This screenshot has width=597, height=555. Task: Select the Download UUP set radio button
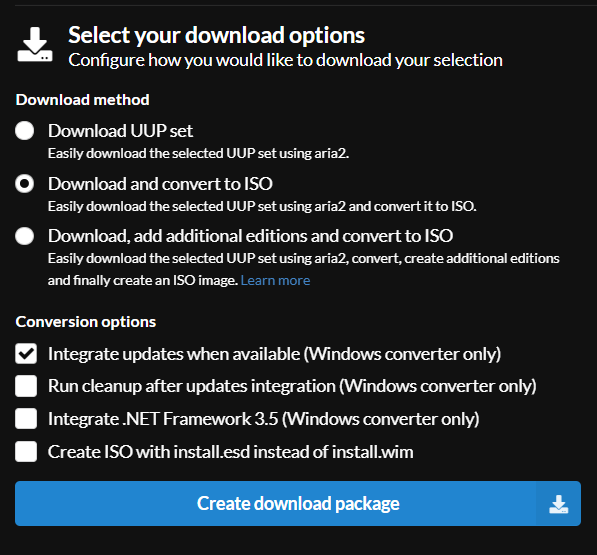[x=25, y=131]
